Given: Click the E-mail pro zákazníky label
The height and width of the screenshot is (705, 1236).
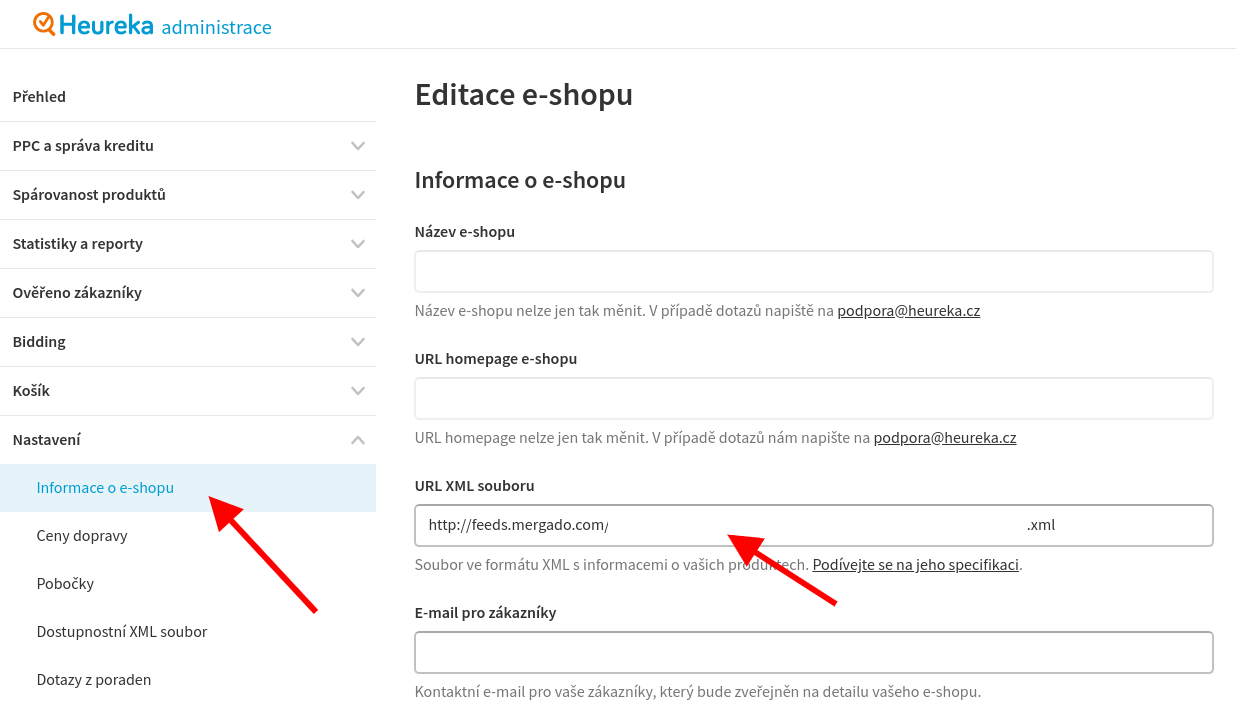Looking at the screenshot, I should click(486, 613).
